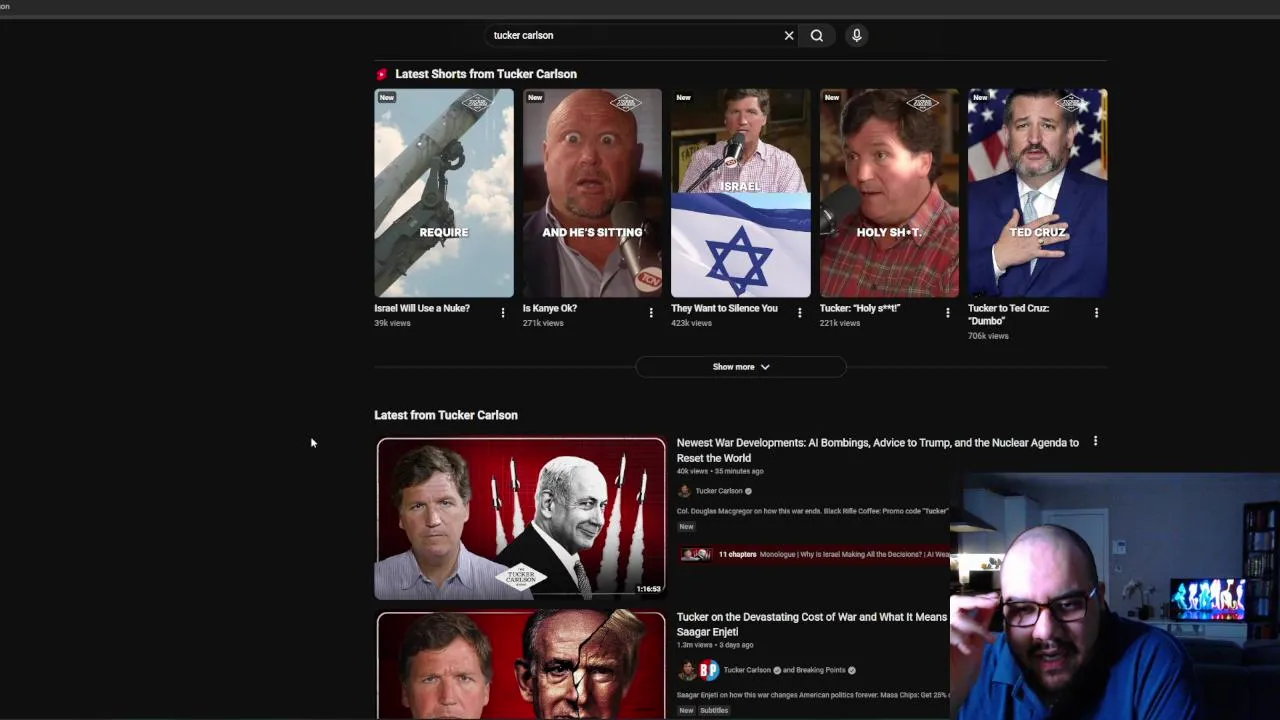Screen dimensions: 1280x720
Task: Open options menu for 'Is Kanye Ok?' short
Action: click(x=651, y=313)
